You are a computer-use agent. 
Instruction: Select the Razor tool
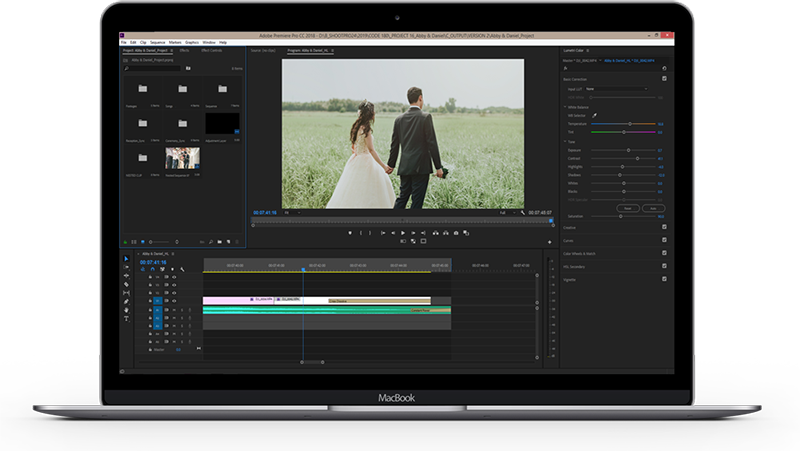[126, 284]
